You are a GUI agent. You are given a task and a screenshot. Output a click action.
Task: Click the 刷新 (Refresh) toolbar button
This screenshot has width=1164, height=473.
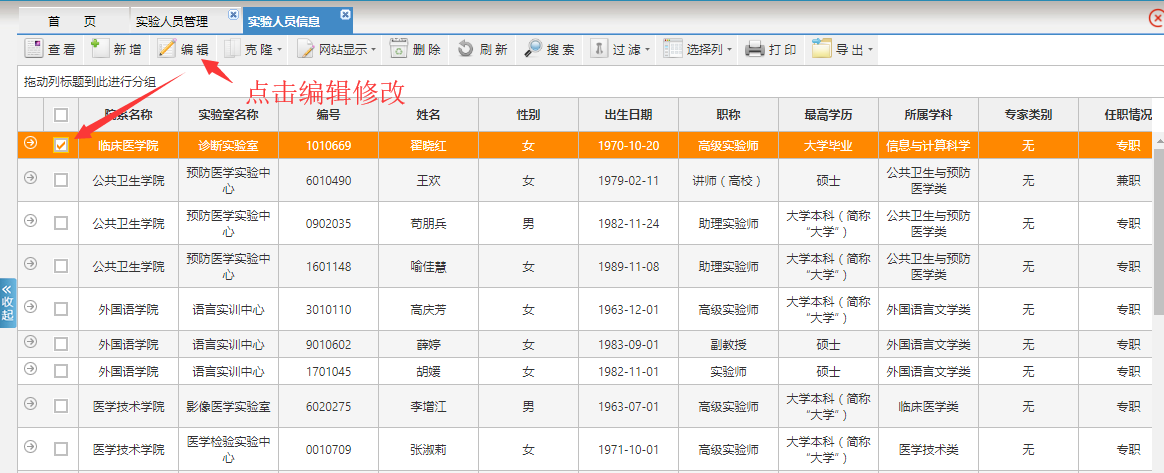pos(482,49)
